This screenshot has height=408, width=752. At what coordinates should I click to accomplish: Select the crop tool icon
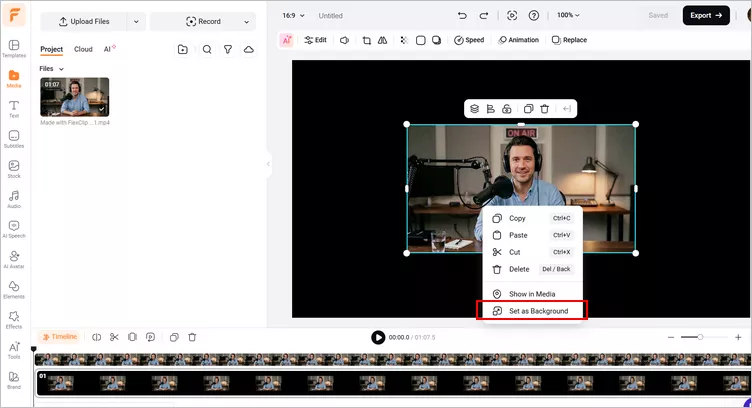coord(367,40)
